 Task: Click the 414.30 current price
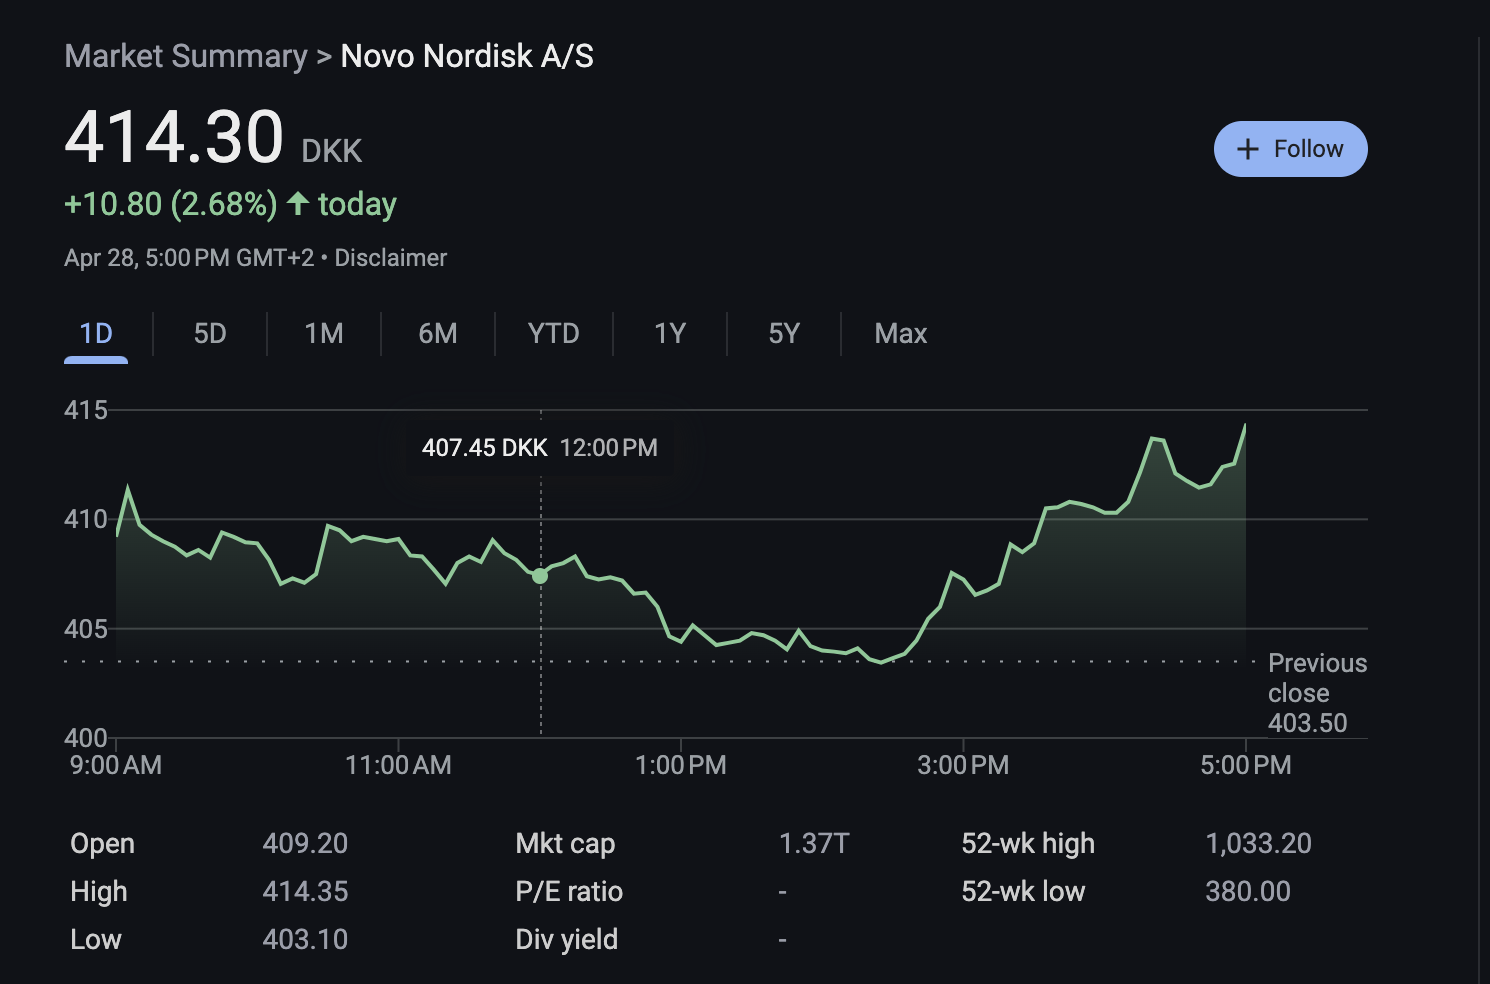coord(175,137)
